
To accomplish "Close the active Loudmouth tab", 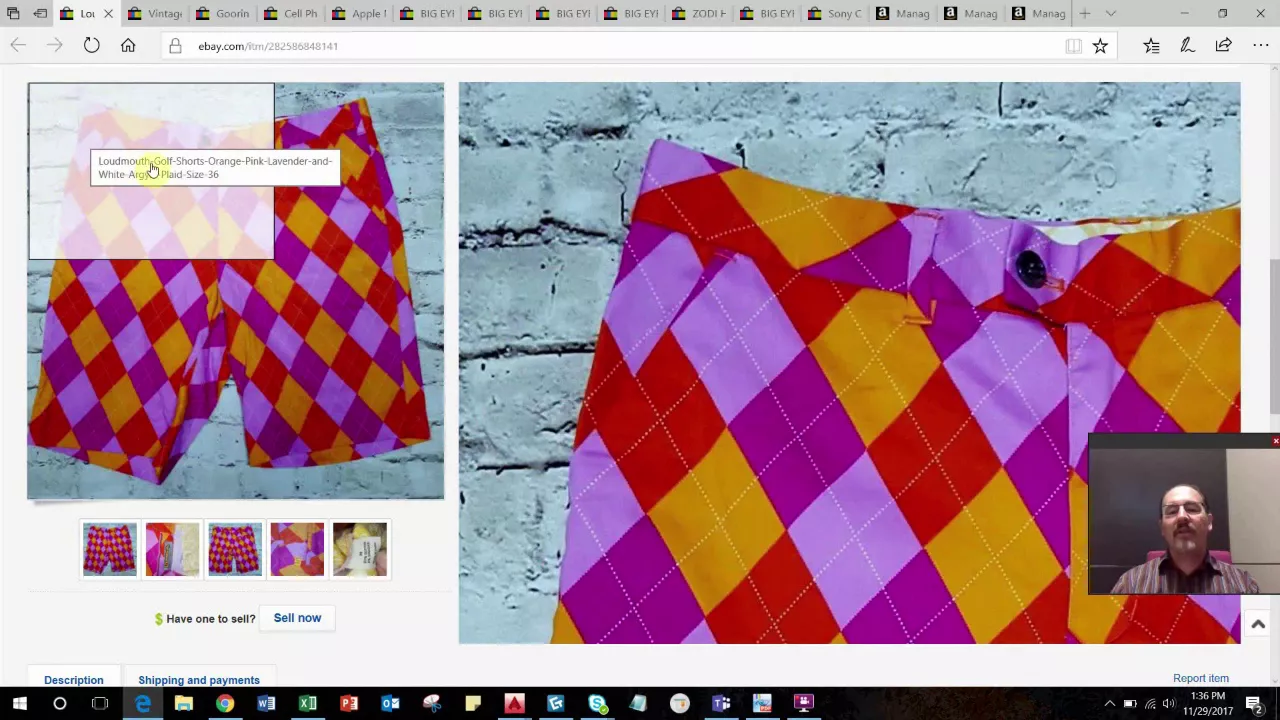I will pos(108,14).
